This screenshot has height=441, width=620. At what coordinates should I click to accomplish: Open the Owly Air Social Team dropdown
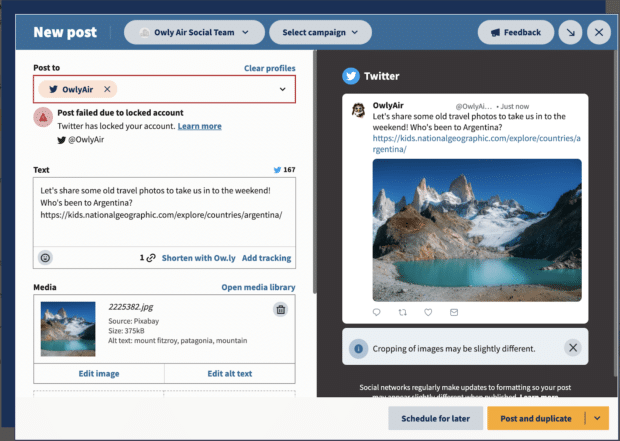click(194, 32)
